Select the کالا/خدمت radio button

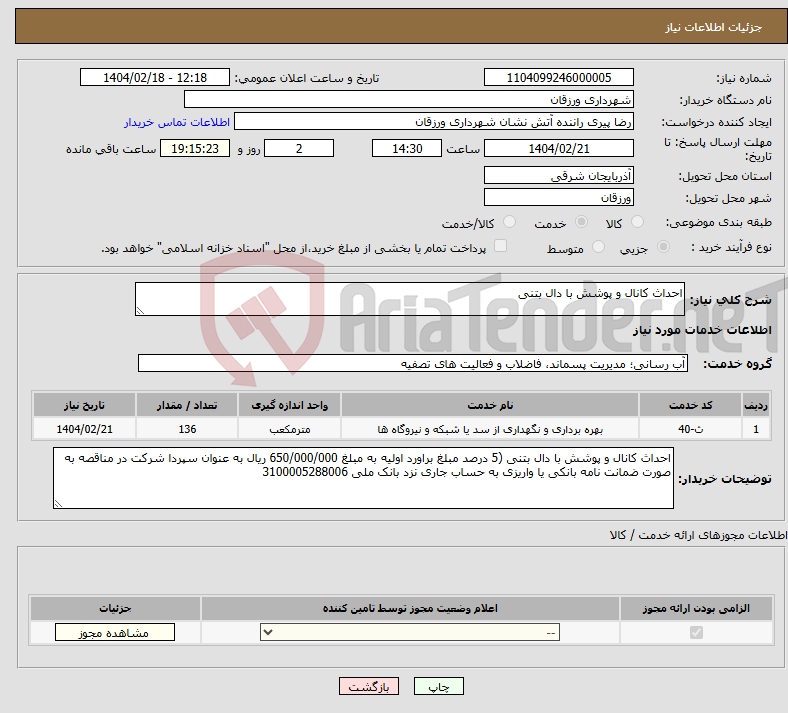pyautogui.click(x=510, y=222)
